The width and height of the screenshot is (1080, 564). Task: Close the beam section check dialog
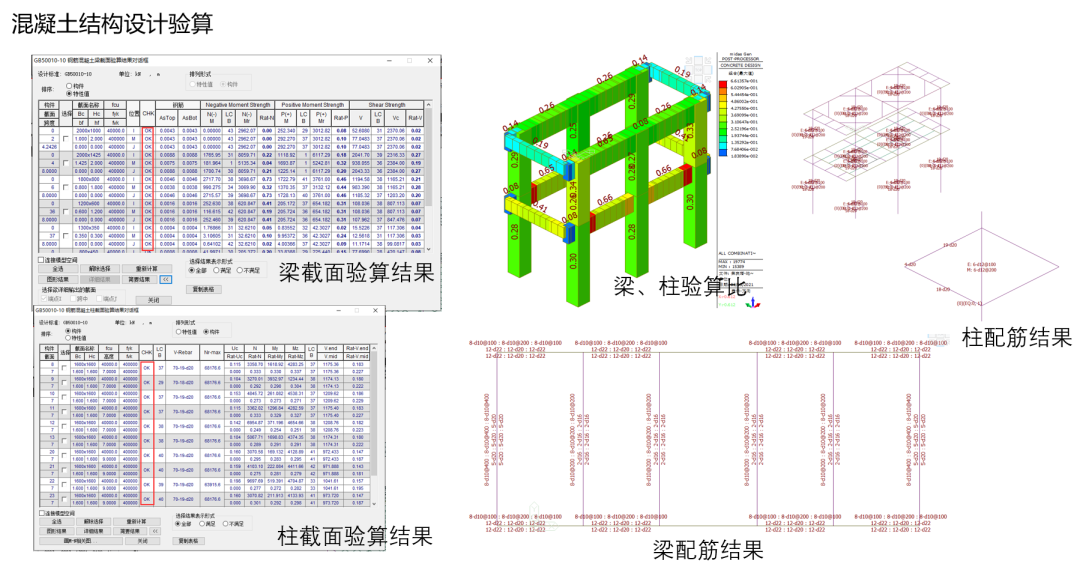click(x=430, y=61)
